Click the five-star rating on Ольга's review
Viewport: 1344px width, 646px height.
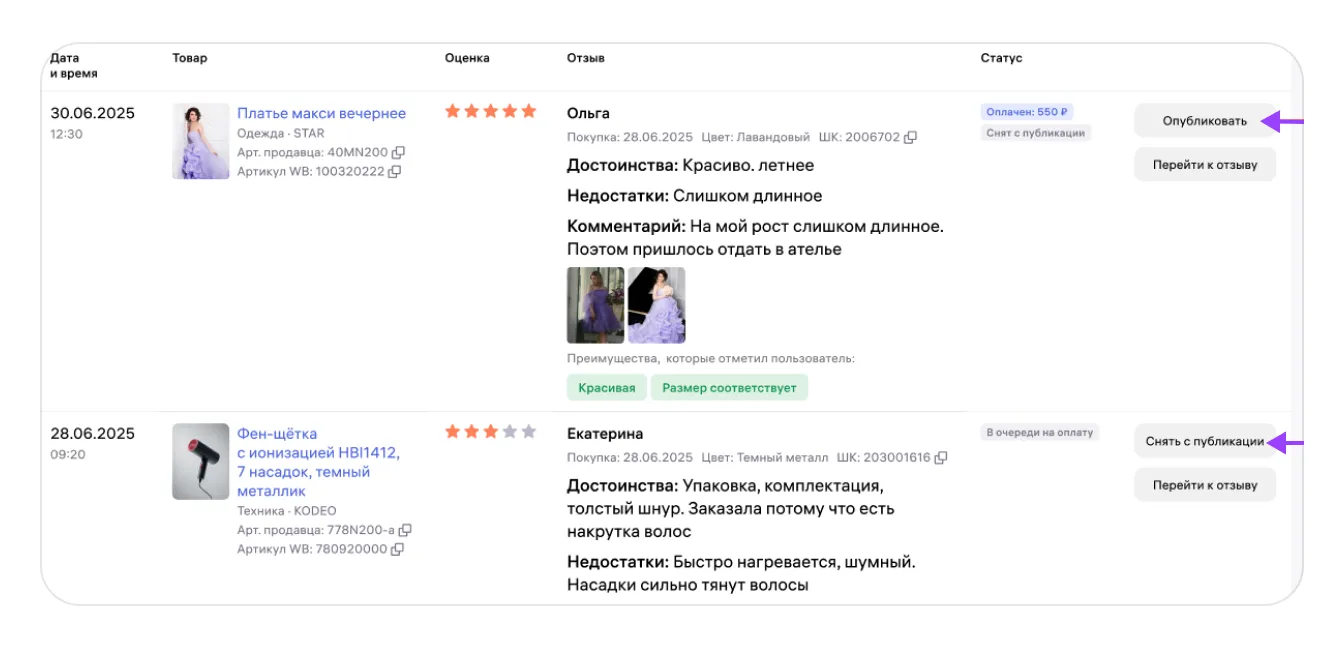pos(490,112)
